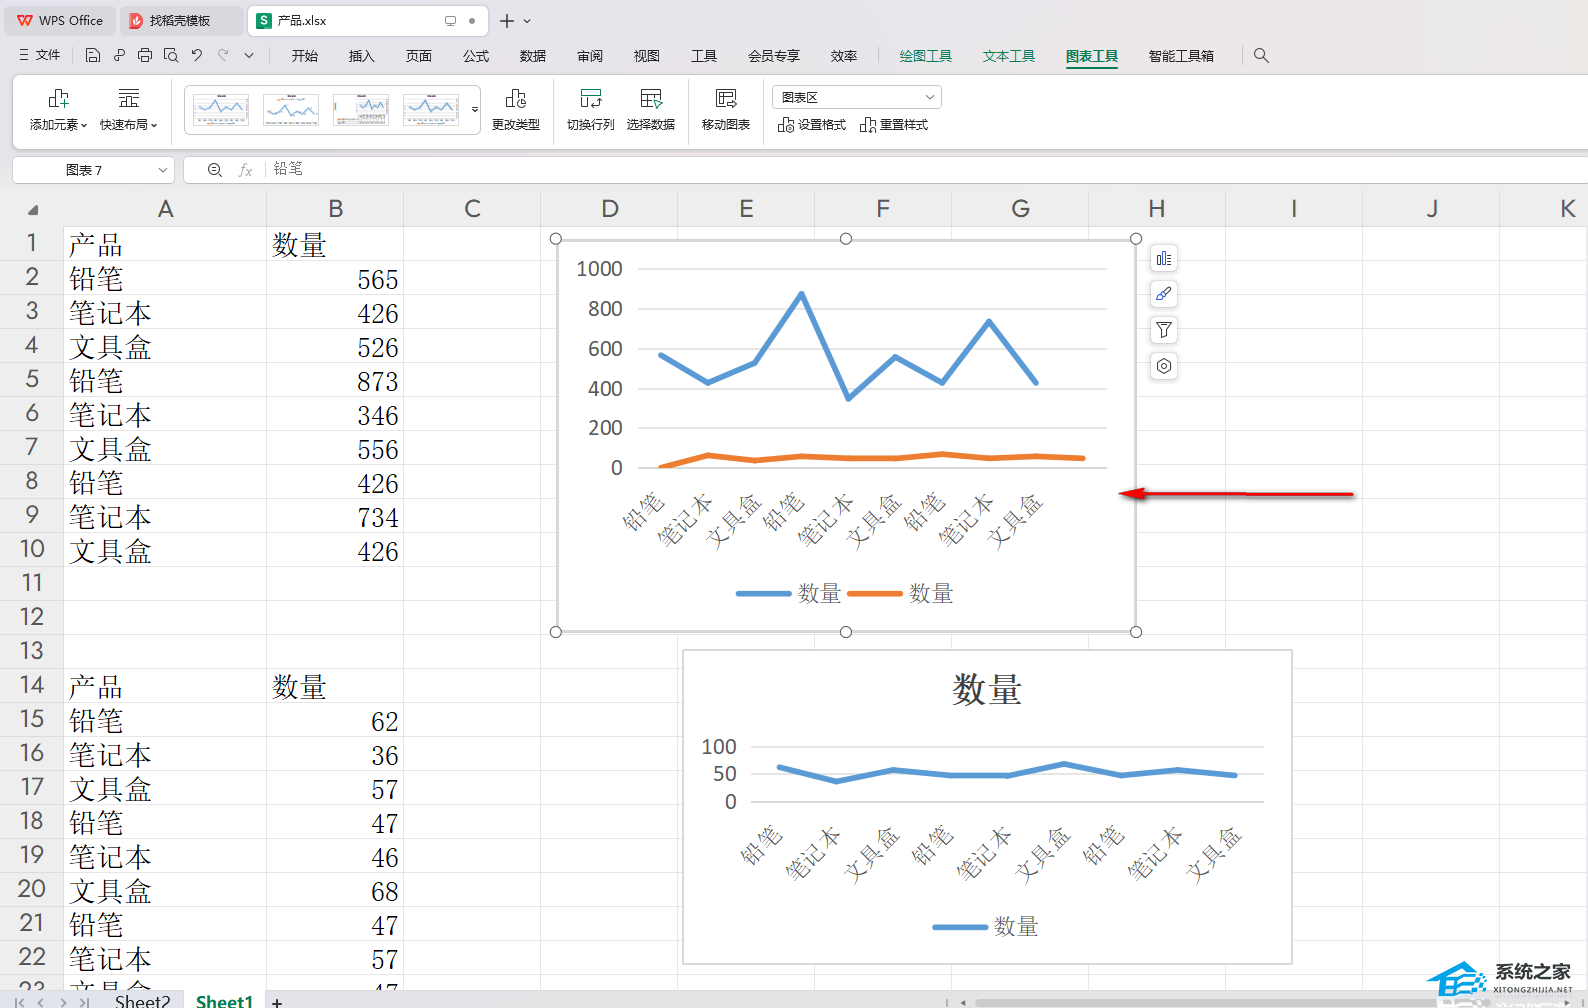Viewport: 1588px width, 1008px height.
Task: Choose the second chart style thumbnail
Action: tap(291, 109)
